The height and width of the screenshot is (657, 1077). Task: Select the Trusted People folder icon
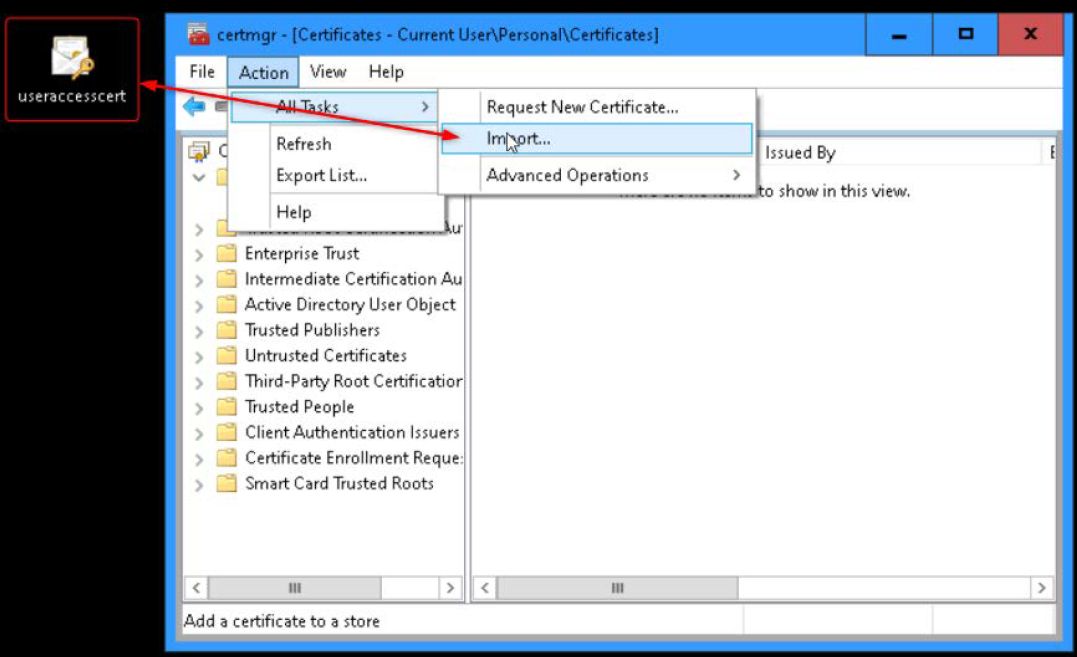pyautogui.click(x=226, y=407)
